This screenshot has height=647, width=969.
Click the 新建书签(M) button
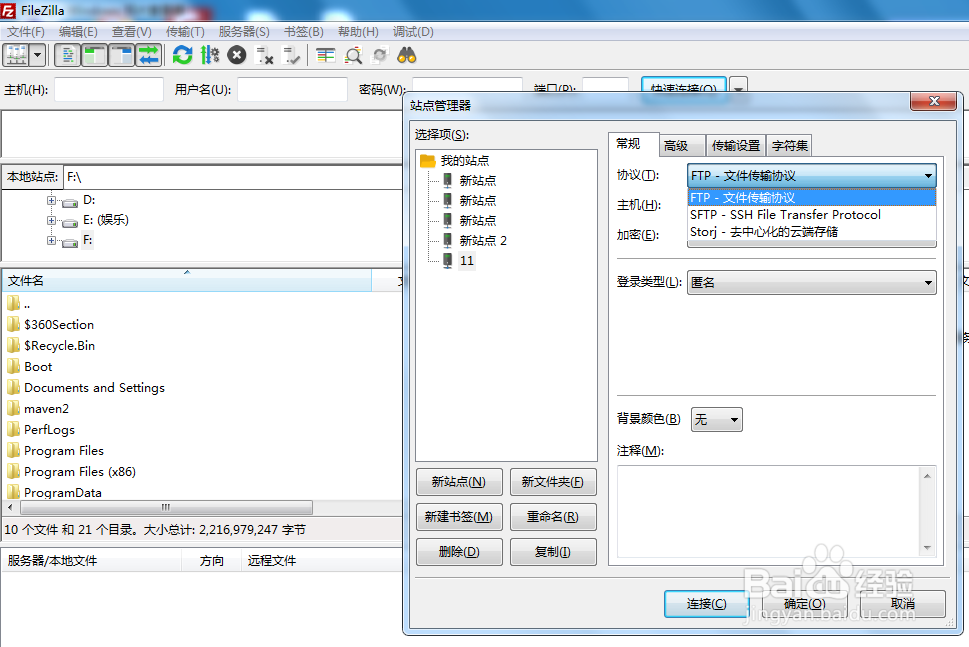459,517
